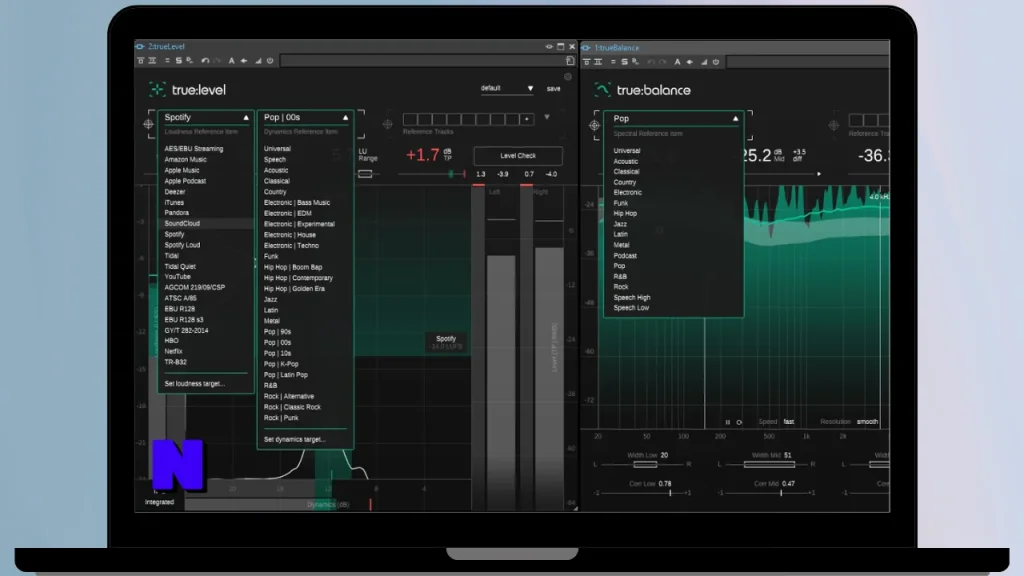Collapse the Spotify loudness reference dropdown

(x=246, y=118)
